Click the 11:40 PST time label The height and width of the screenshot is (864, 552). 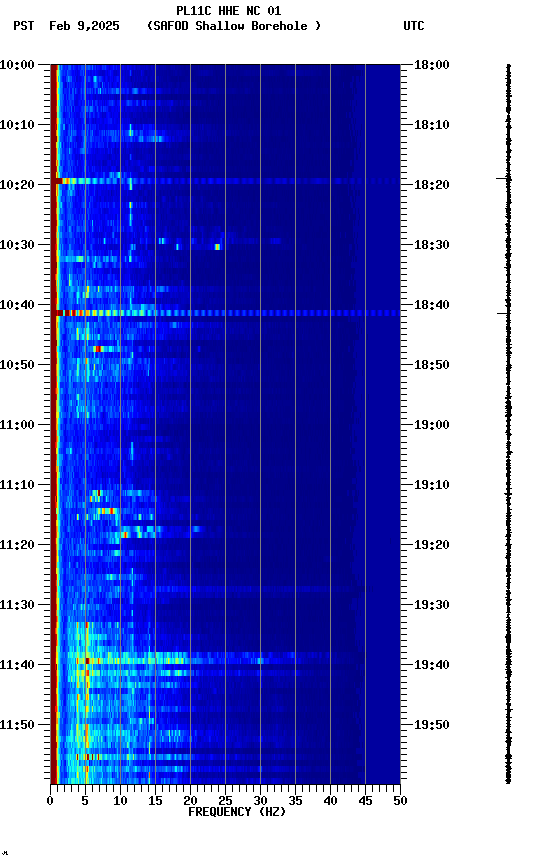[17, 665]
